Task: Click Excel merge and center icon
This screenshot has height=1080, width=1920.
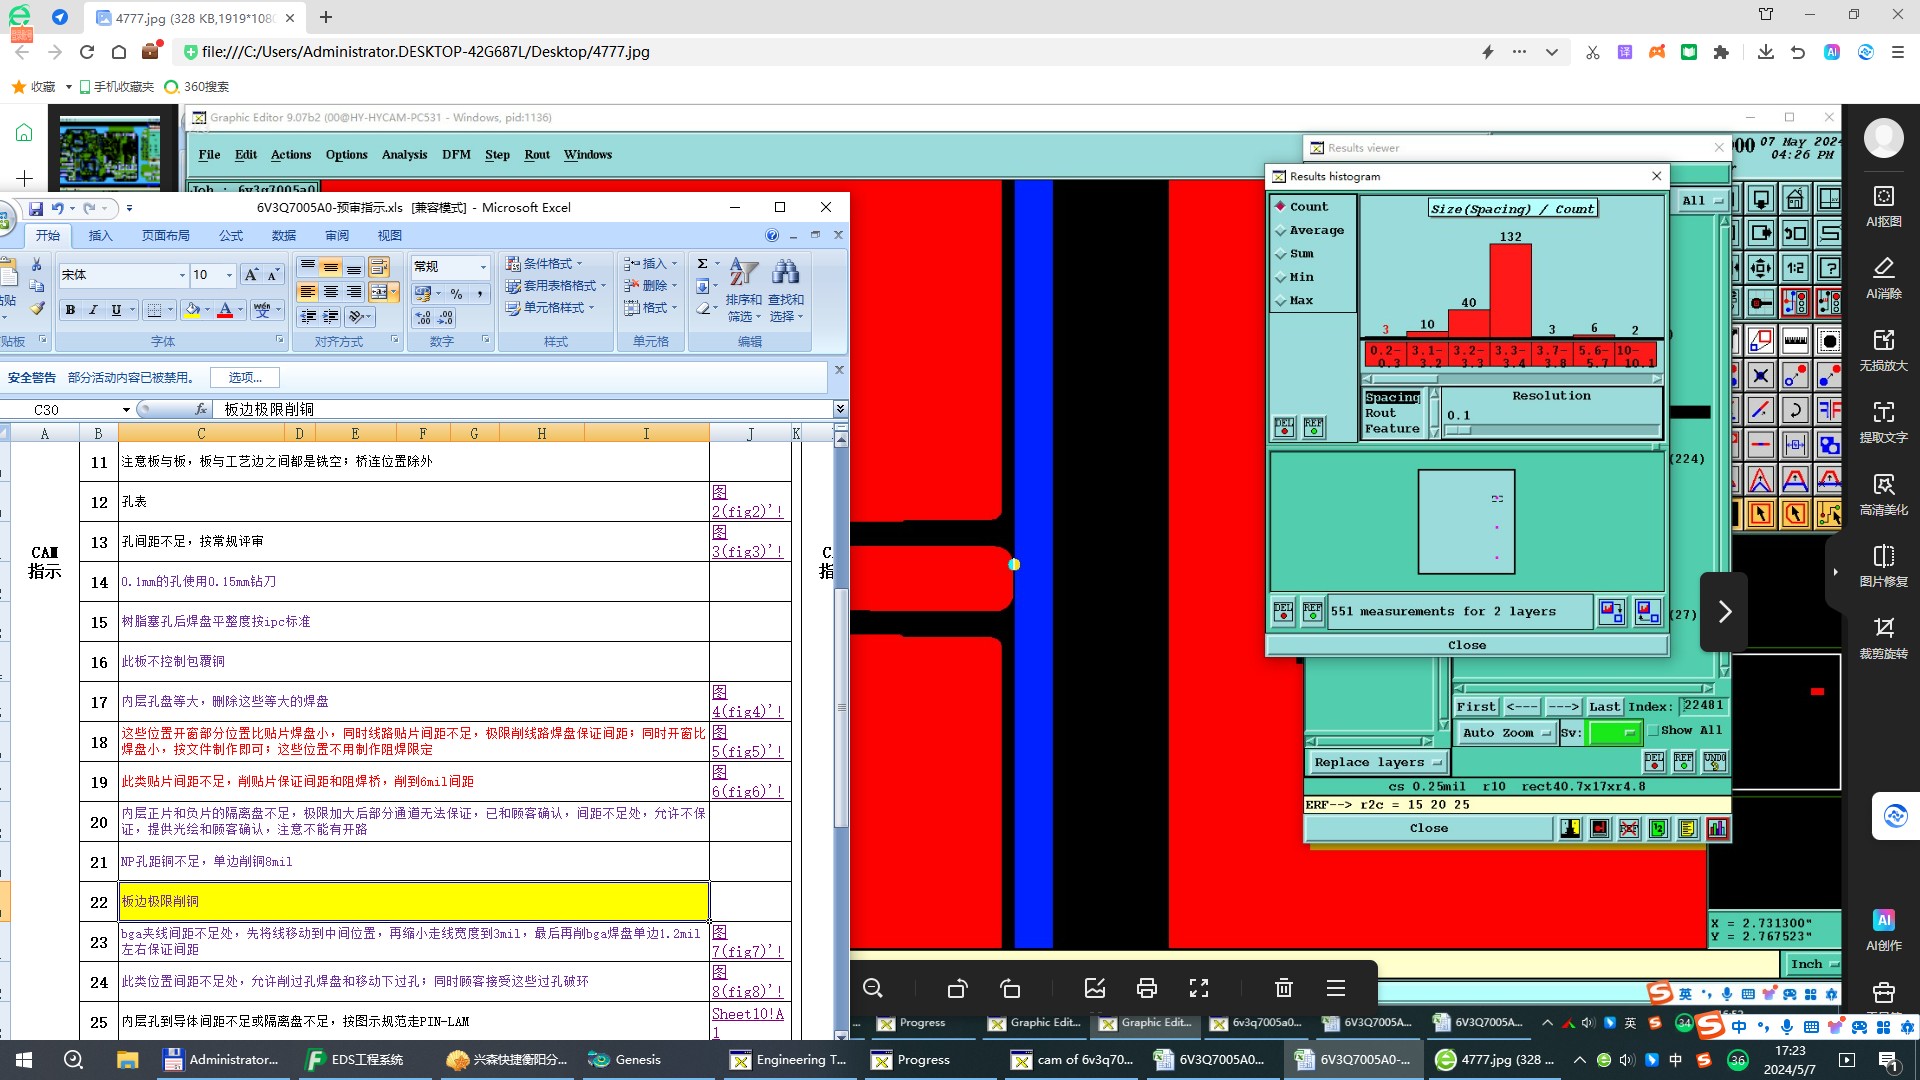Action: pos(379,292)
